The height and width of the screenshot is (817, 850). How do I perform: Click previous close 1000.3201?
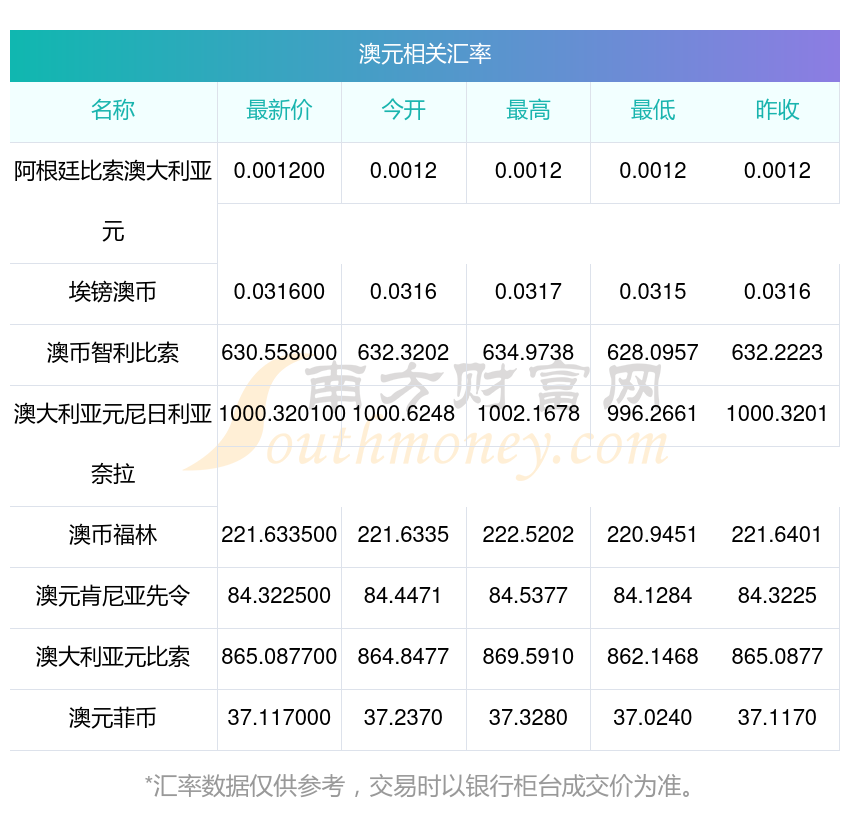tap(777, 414)
